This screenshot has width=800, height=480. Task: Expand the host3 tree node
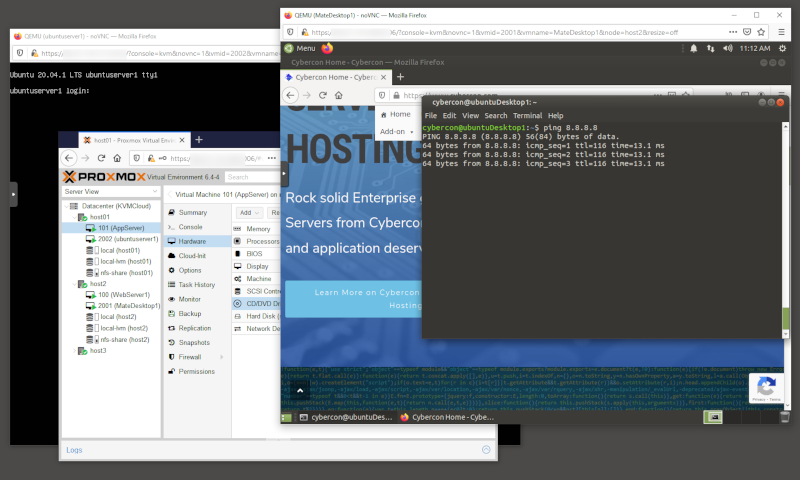(x=74, y=351)
